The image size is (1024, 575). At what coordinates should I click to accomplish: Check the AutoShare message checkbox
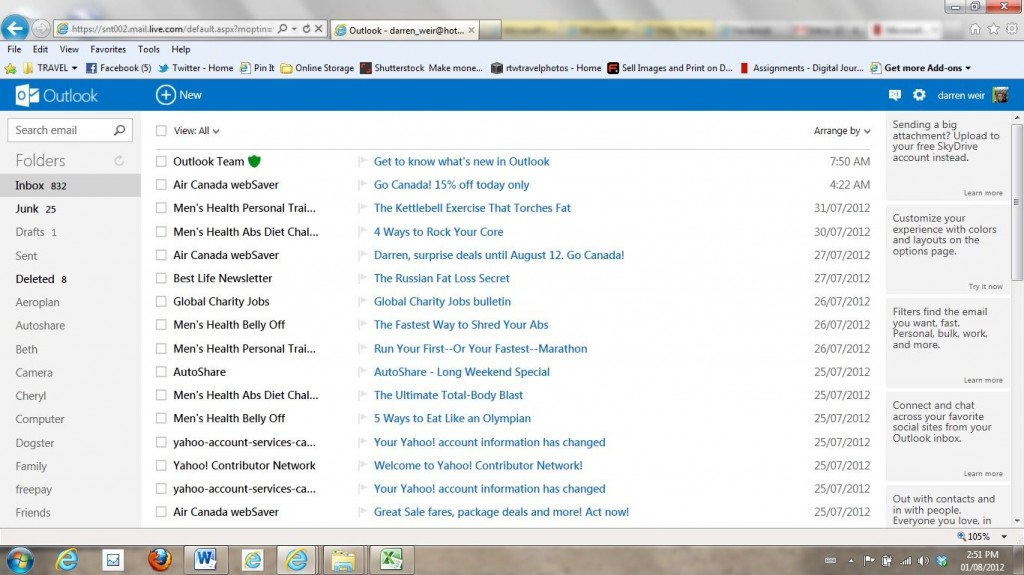click(161, 372)
